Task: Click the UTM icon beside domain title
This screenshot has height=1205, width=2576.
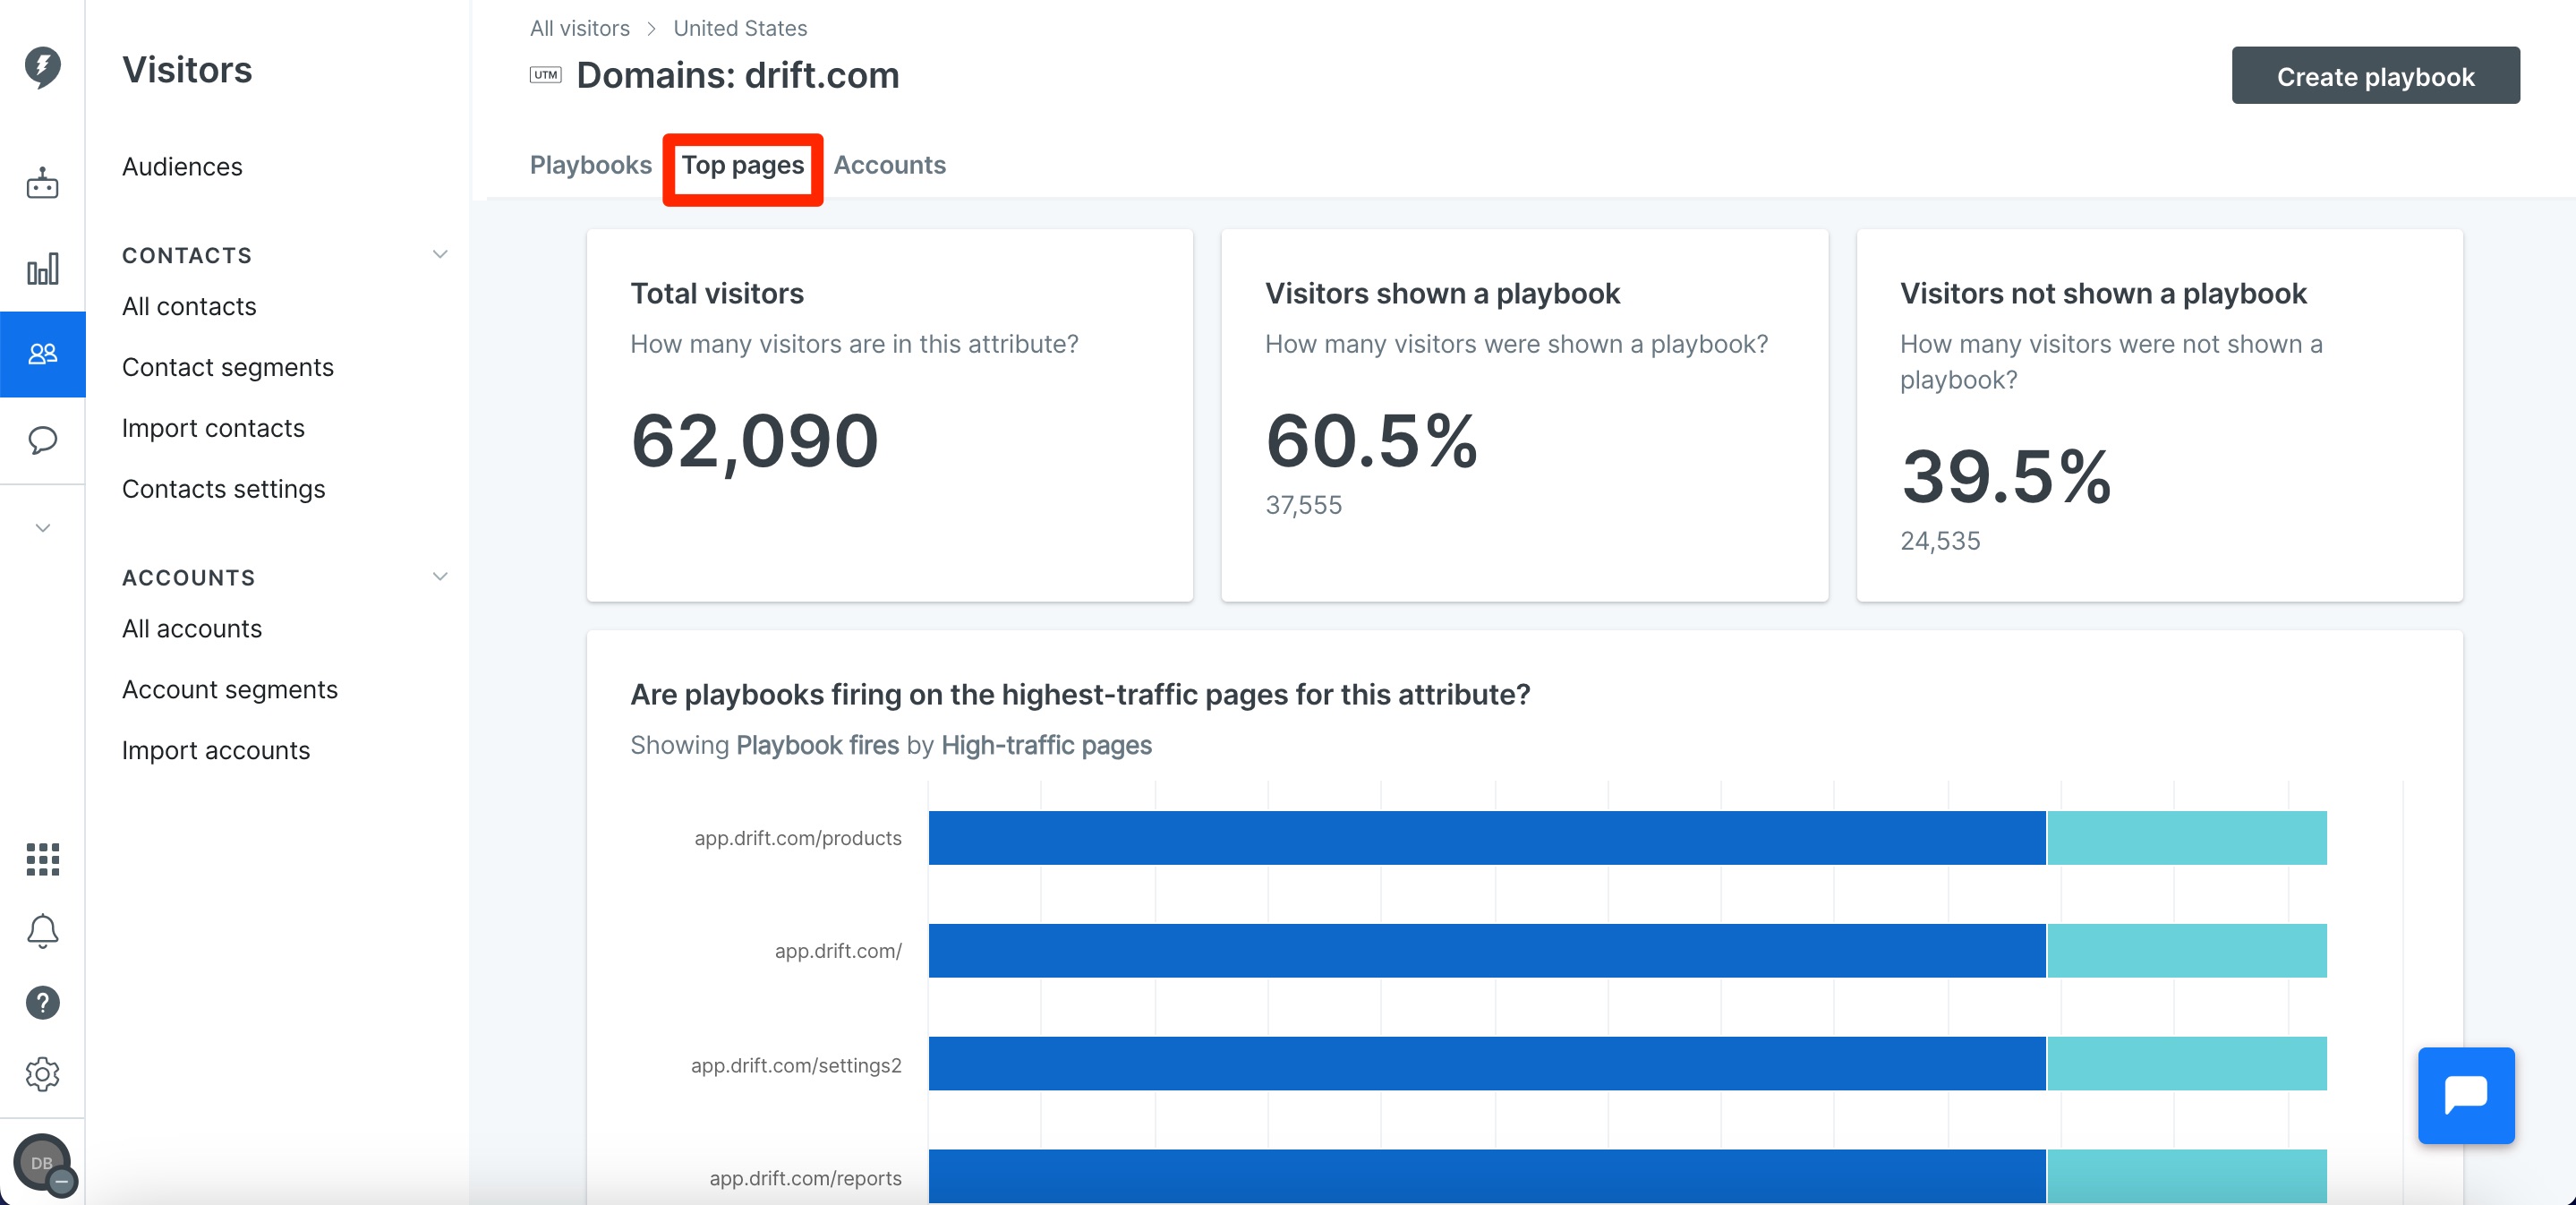Action: click(x=545, y=75)
